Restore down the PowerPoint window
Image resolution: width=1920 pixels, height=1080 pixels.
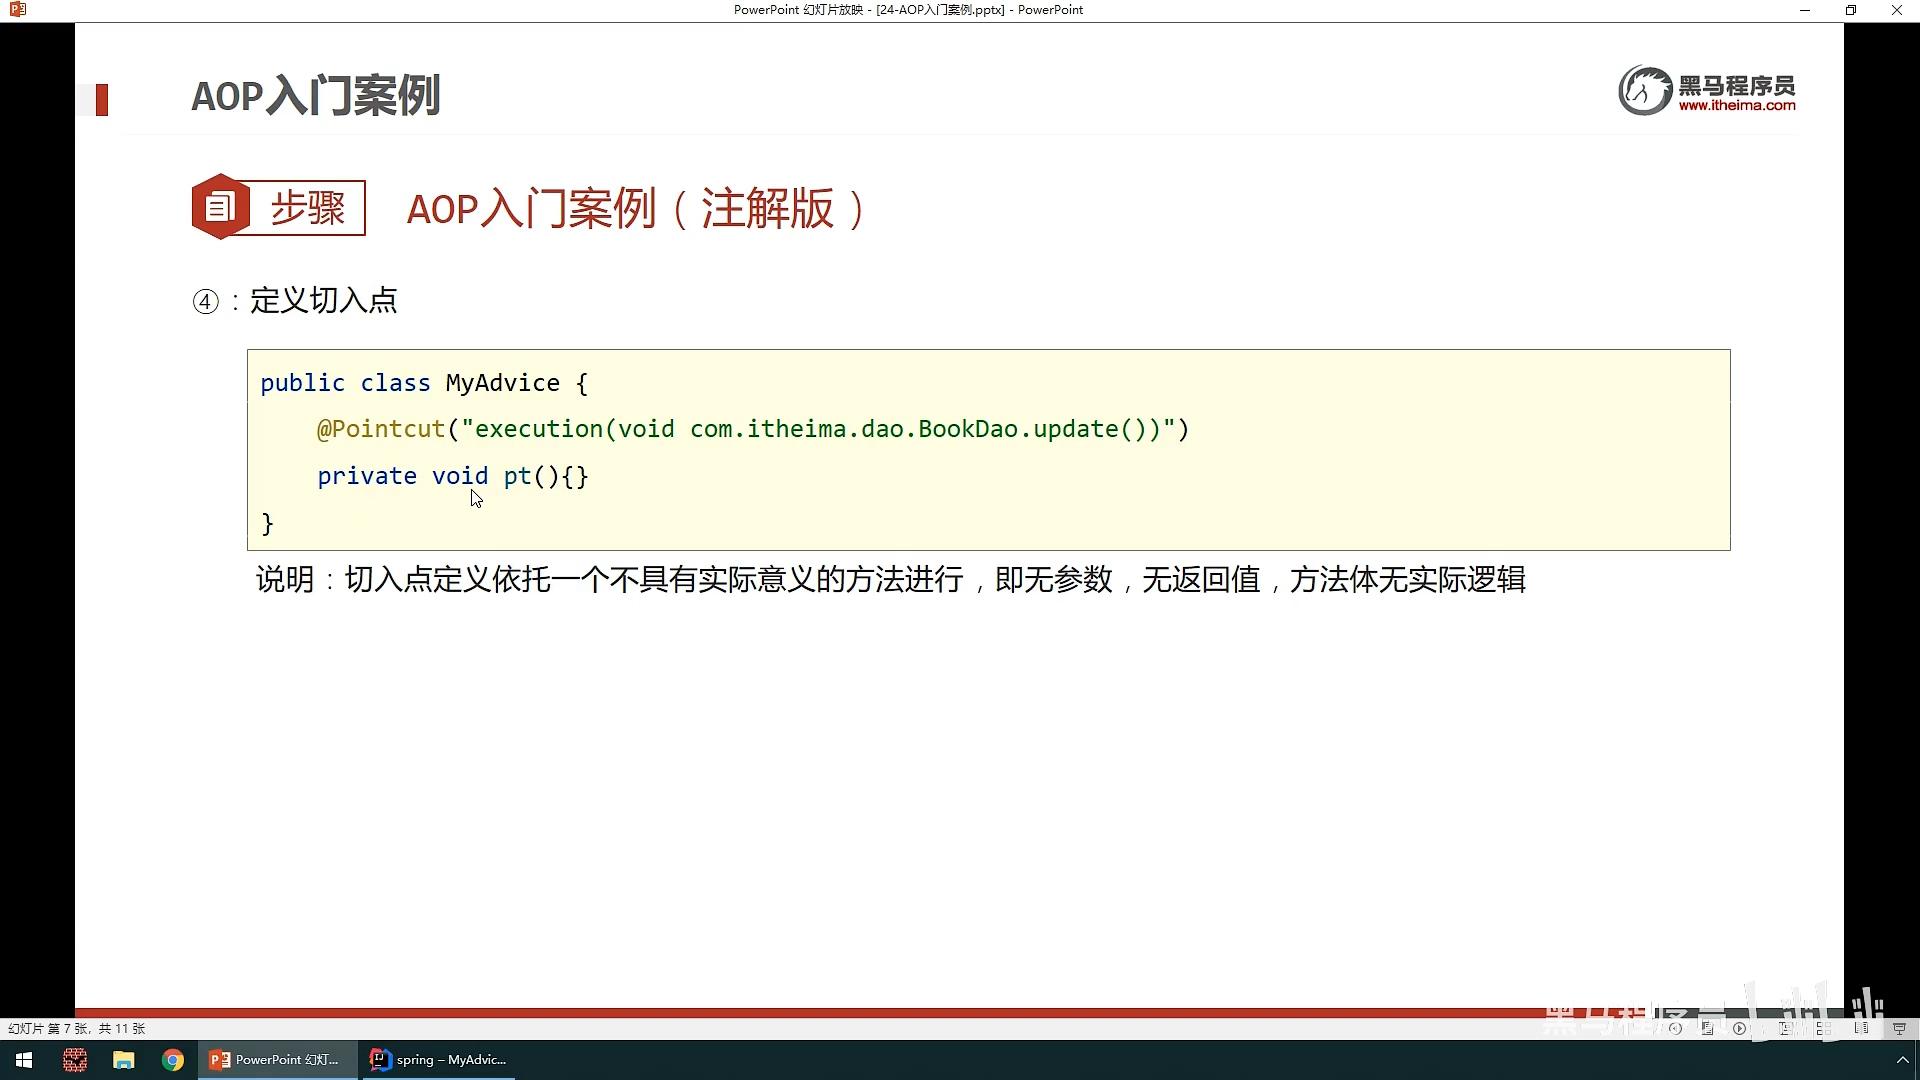coord(1851,10)
